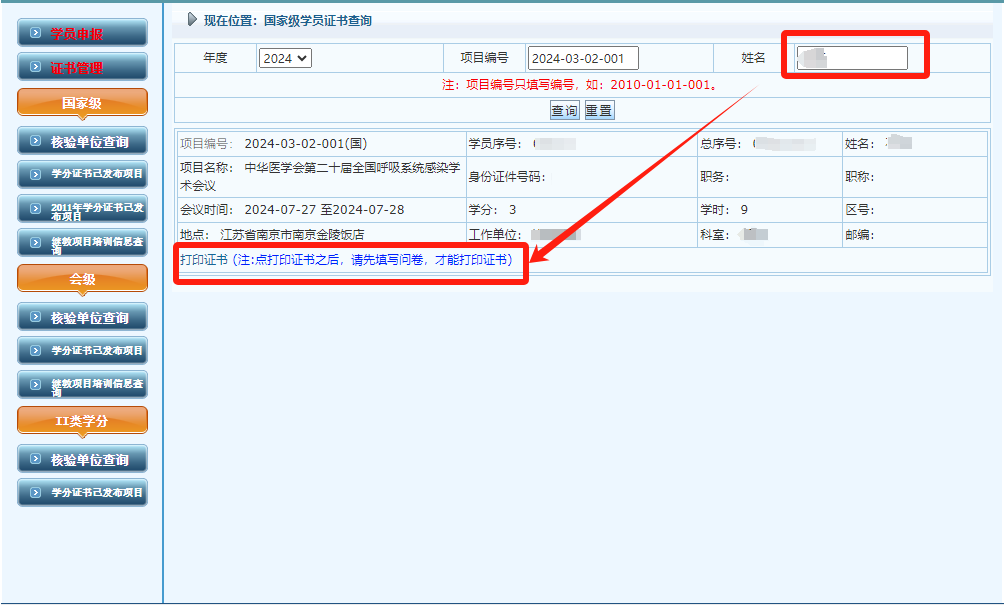Open 核验单位查询 under 会级
This screenshot has height=605, width=1004.
point(82,316)
